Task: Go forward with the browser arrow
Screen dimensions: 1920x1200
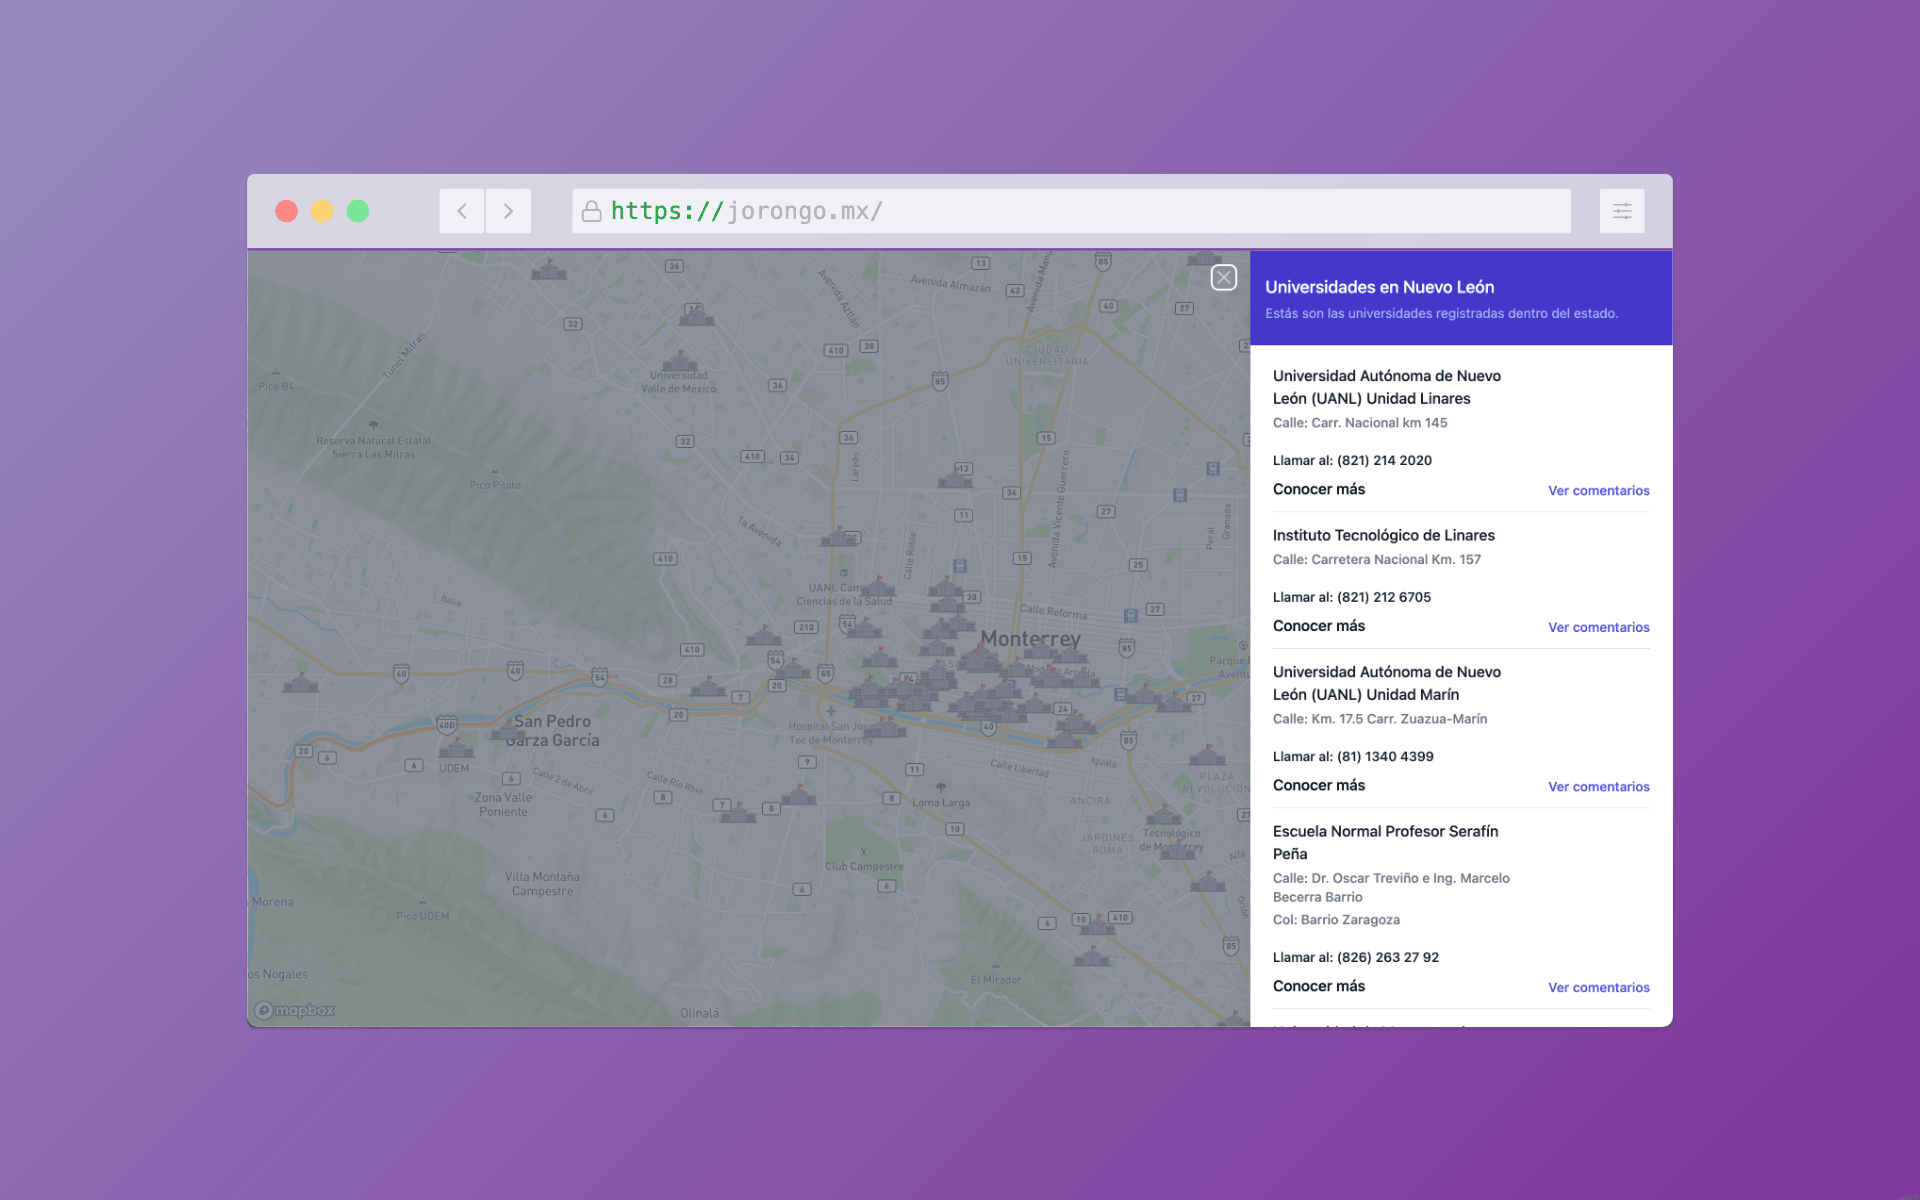Action: pos(508,211)
